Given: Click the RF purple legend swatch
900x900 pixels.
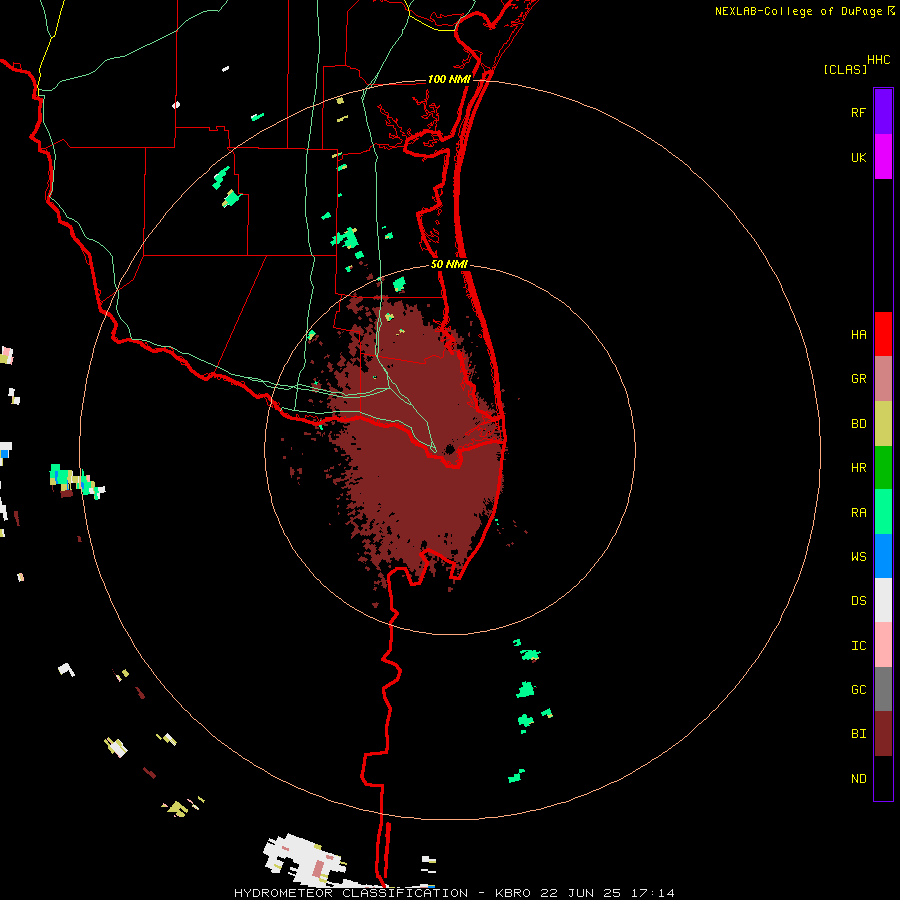Looking at the screenshot, I should tap(883, 112).
